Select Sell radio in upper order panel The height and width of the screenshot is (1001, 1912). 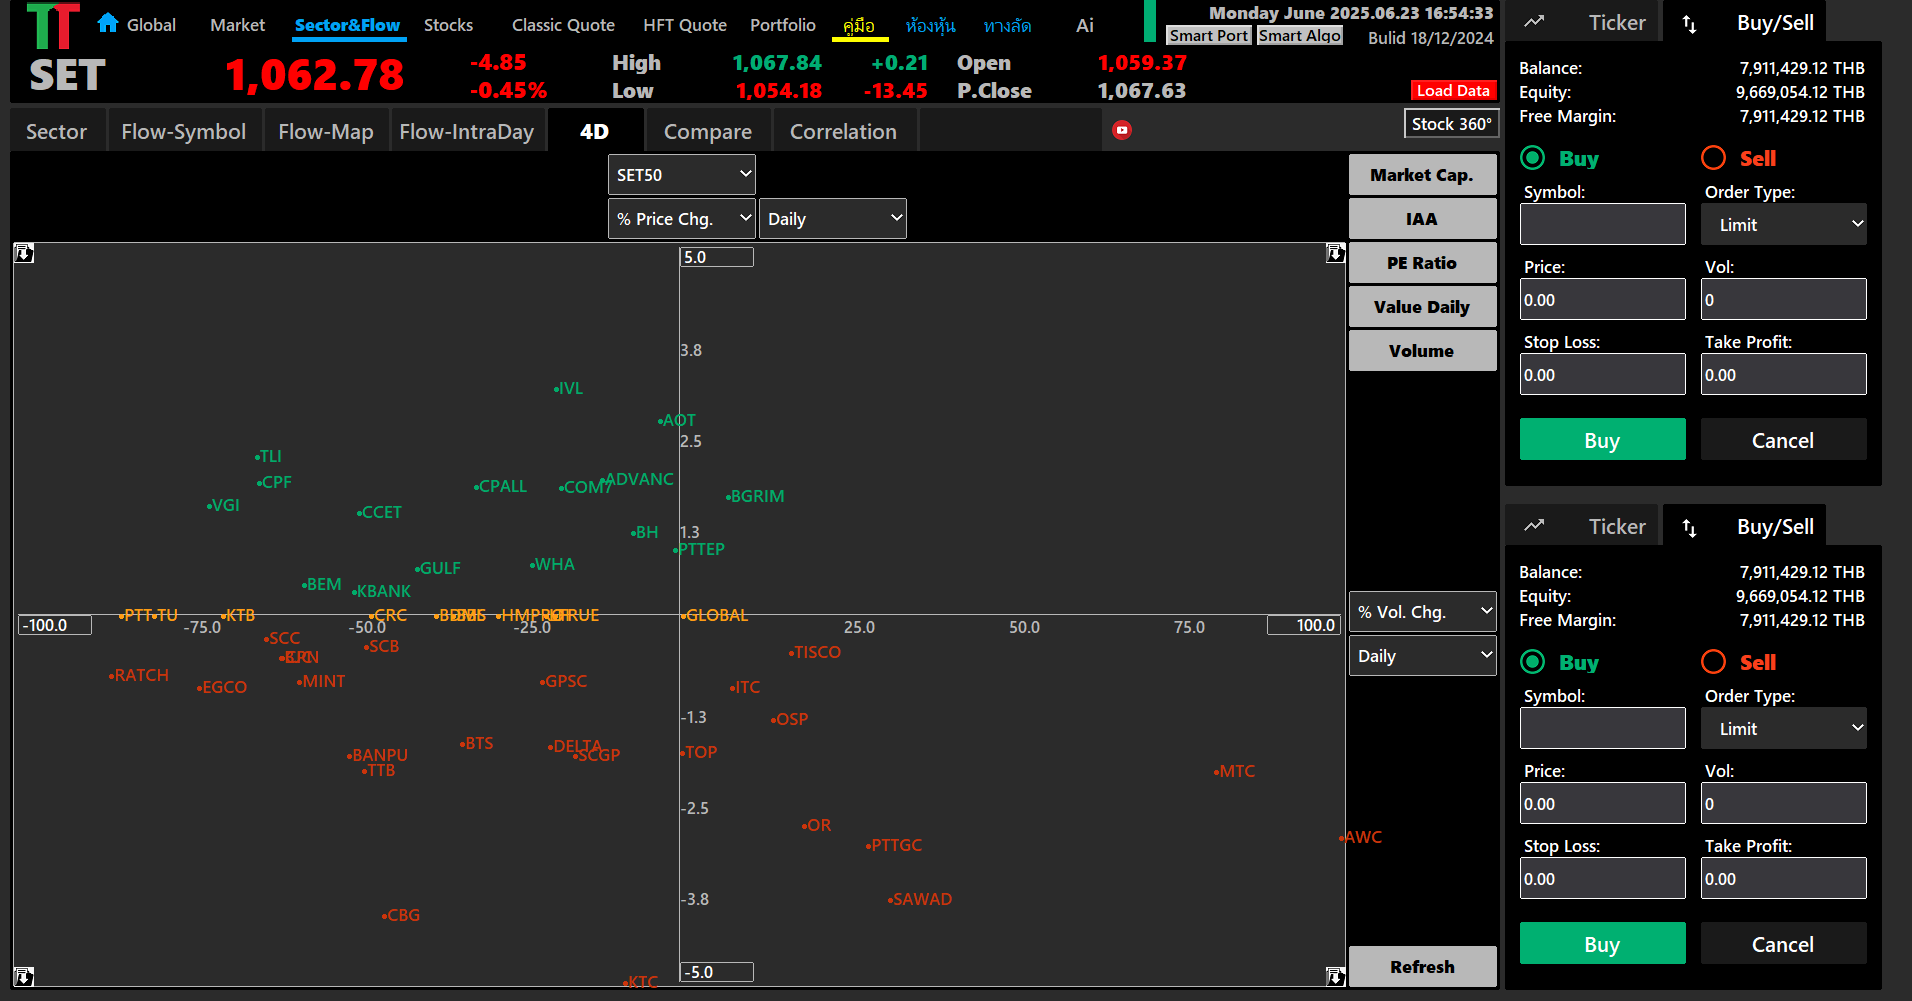[1714, 158]
